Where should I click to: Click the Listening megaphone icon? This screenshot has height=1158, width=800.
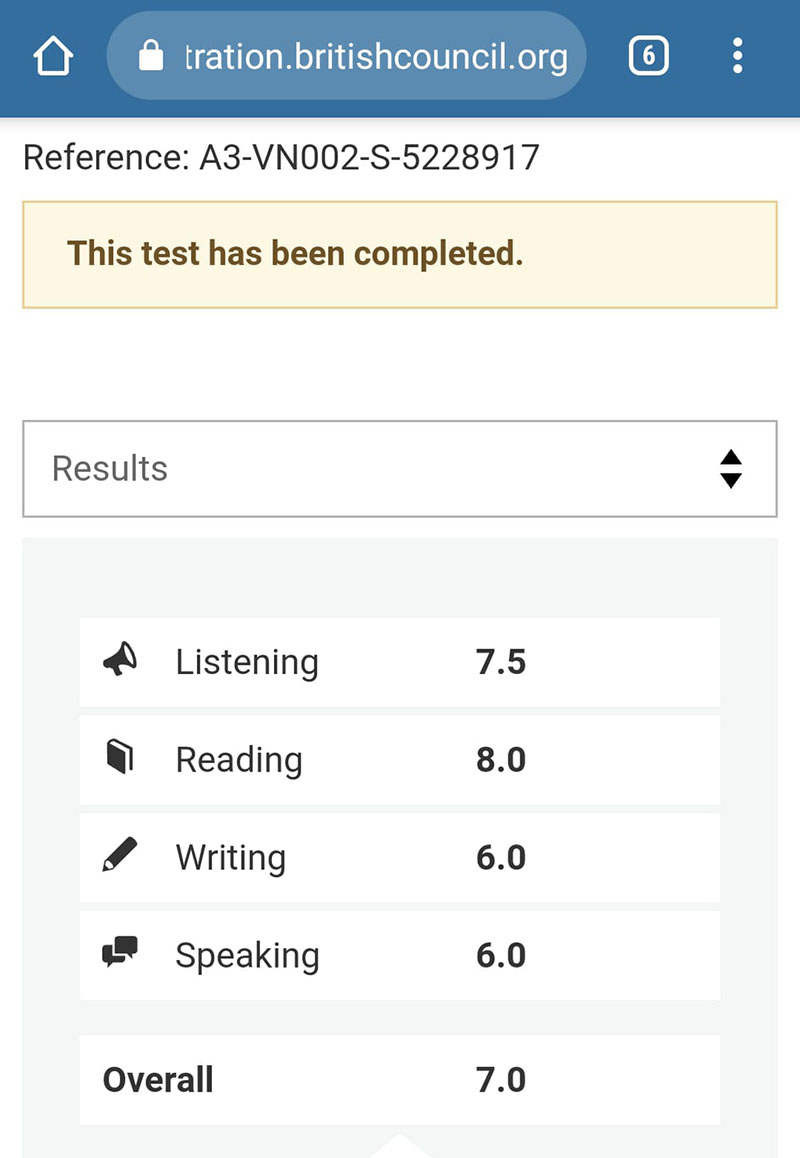(x=120, y=660)
